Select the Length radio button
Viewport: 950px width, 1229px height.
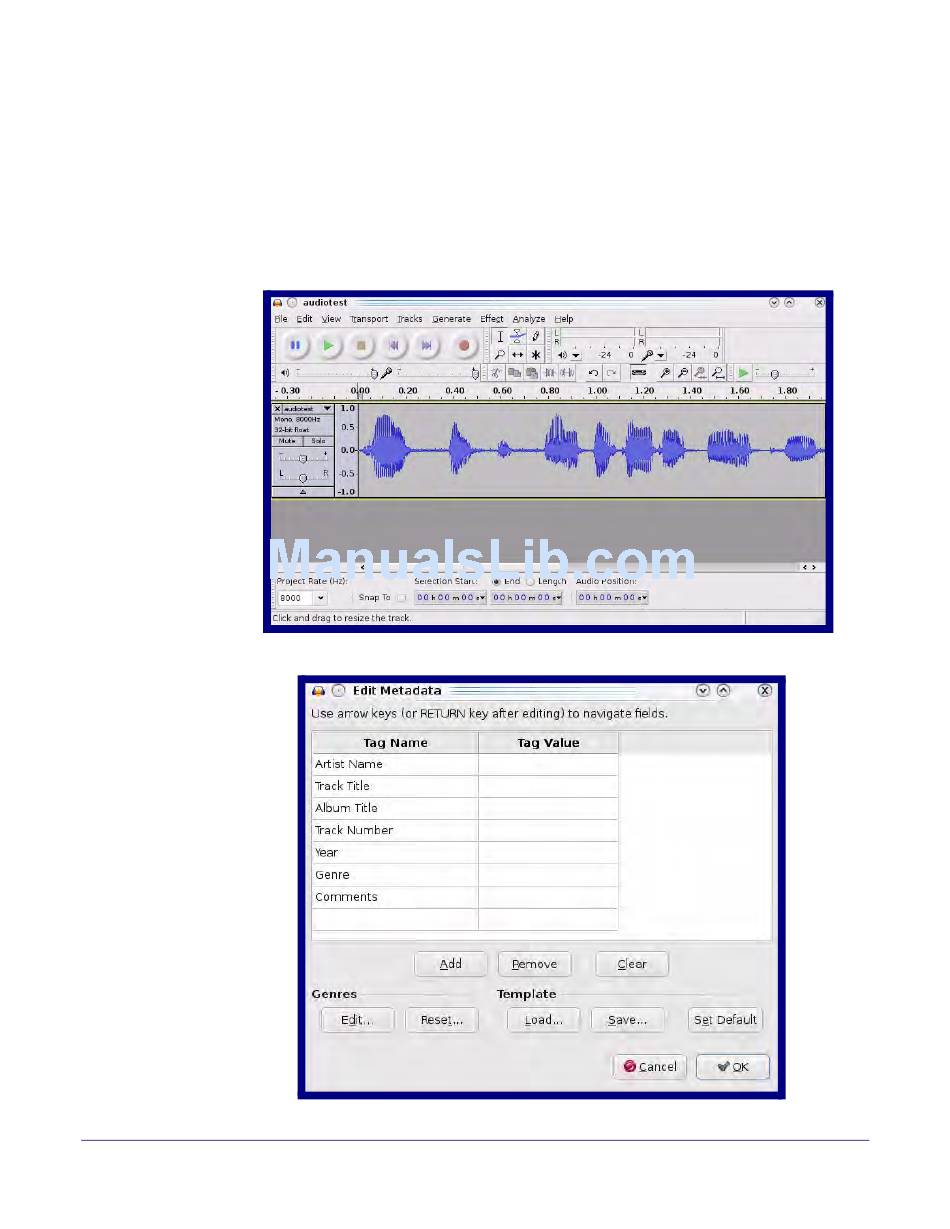pyautogui.click(x=531, y=581)
